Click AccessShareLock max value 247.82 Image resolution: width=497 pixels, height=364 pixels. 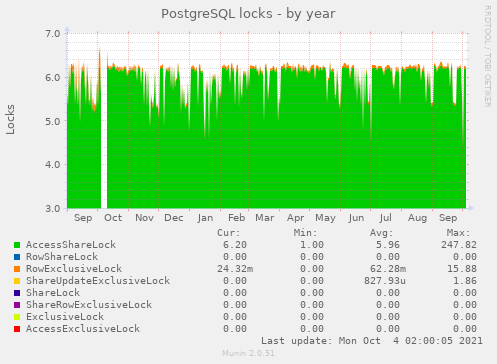pyautogui.click(x=459, y=245)
